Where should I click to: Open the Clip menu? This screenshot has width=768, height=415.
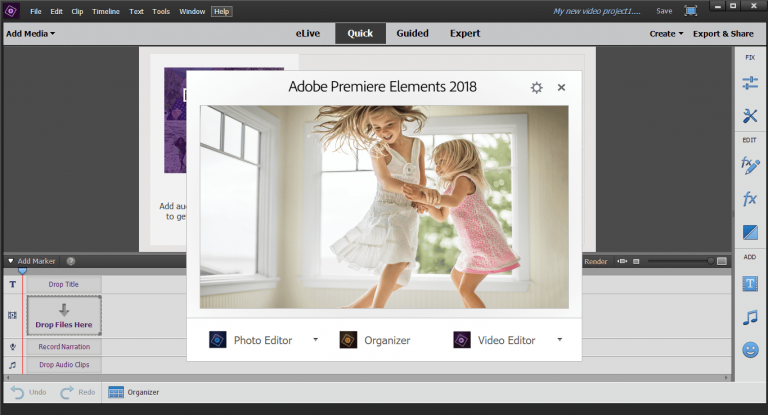77,11
